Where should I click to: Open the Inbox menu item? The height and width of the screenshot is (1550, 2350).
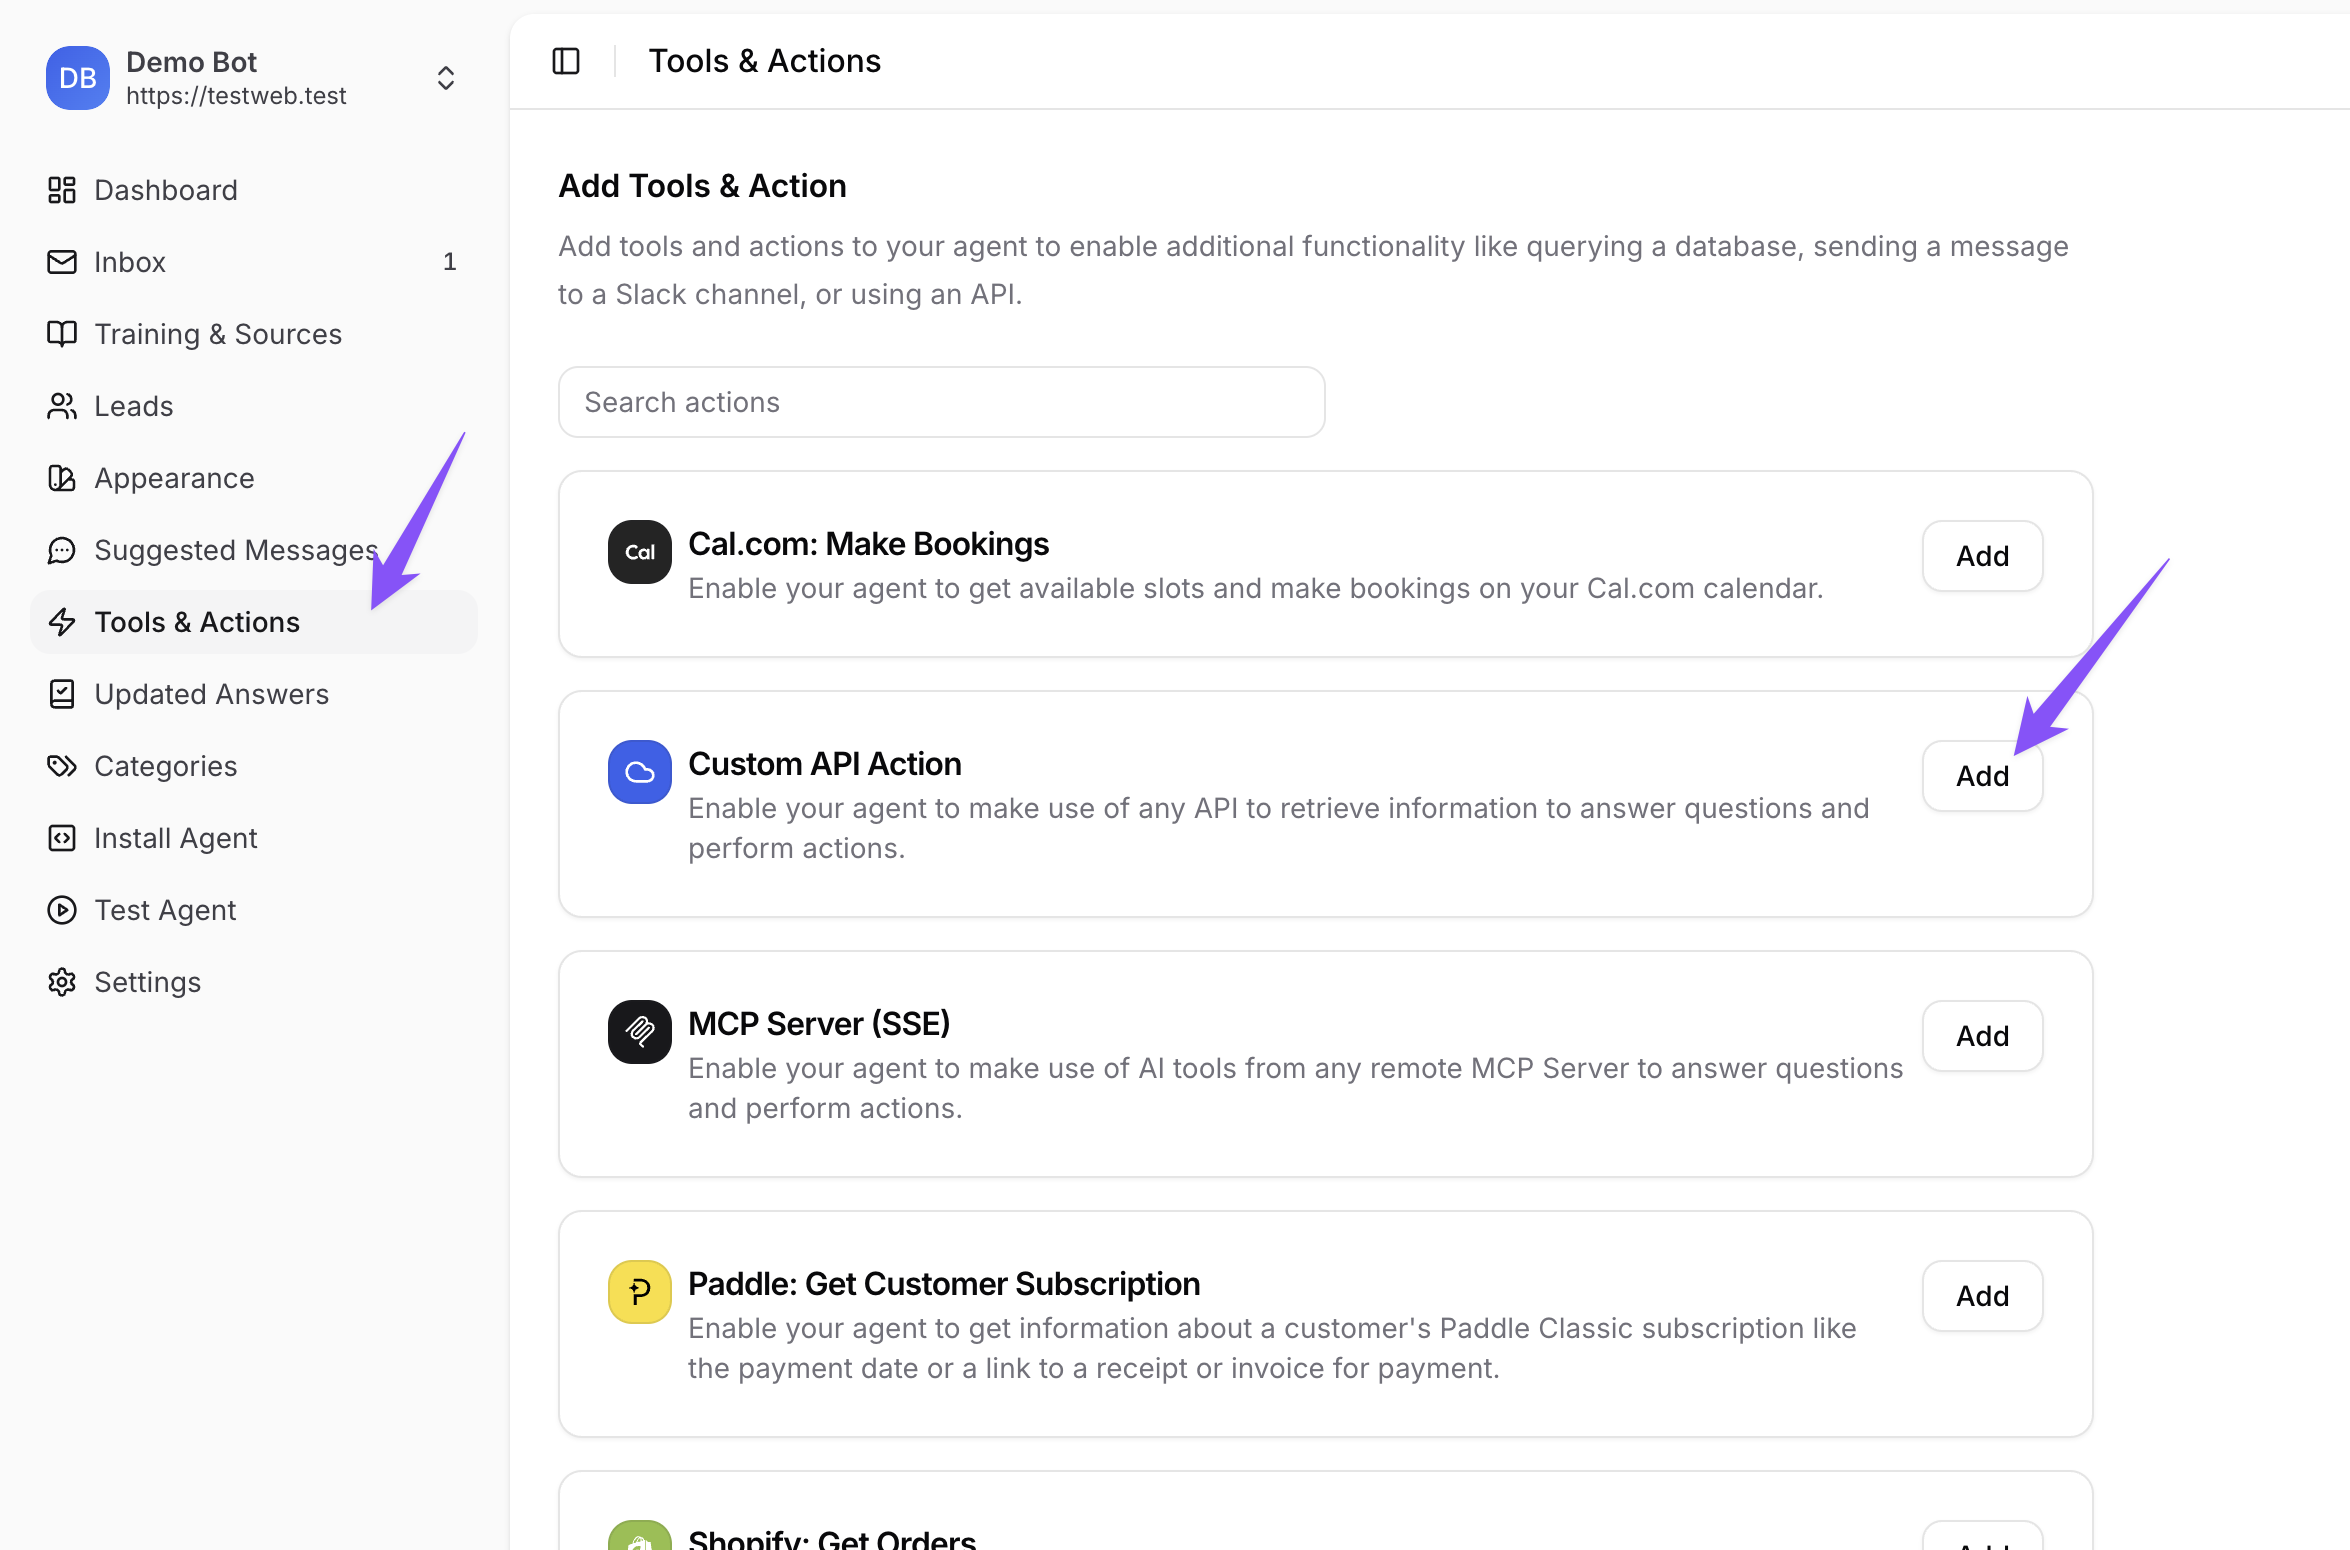pos(130,262)
